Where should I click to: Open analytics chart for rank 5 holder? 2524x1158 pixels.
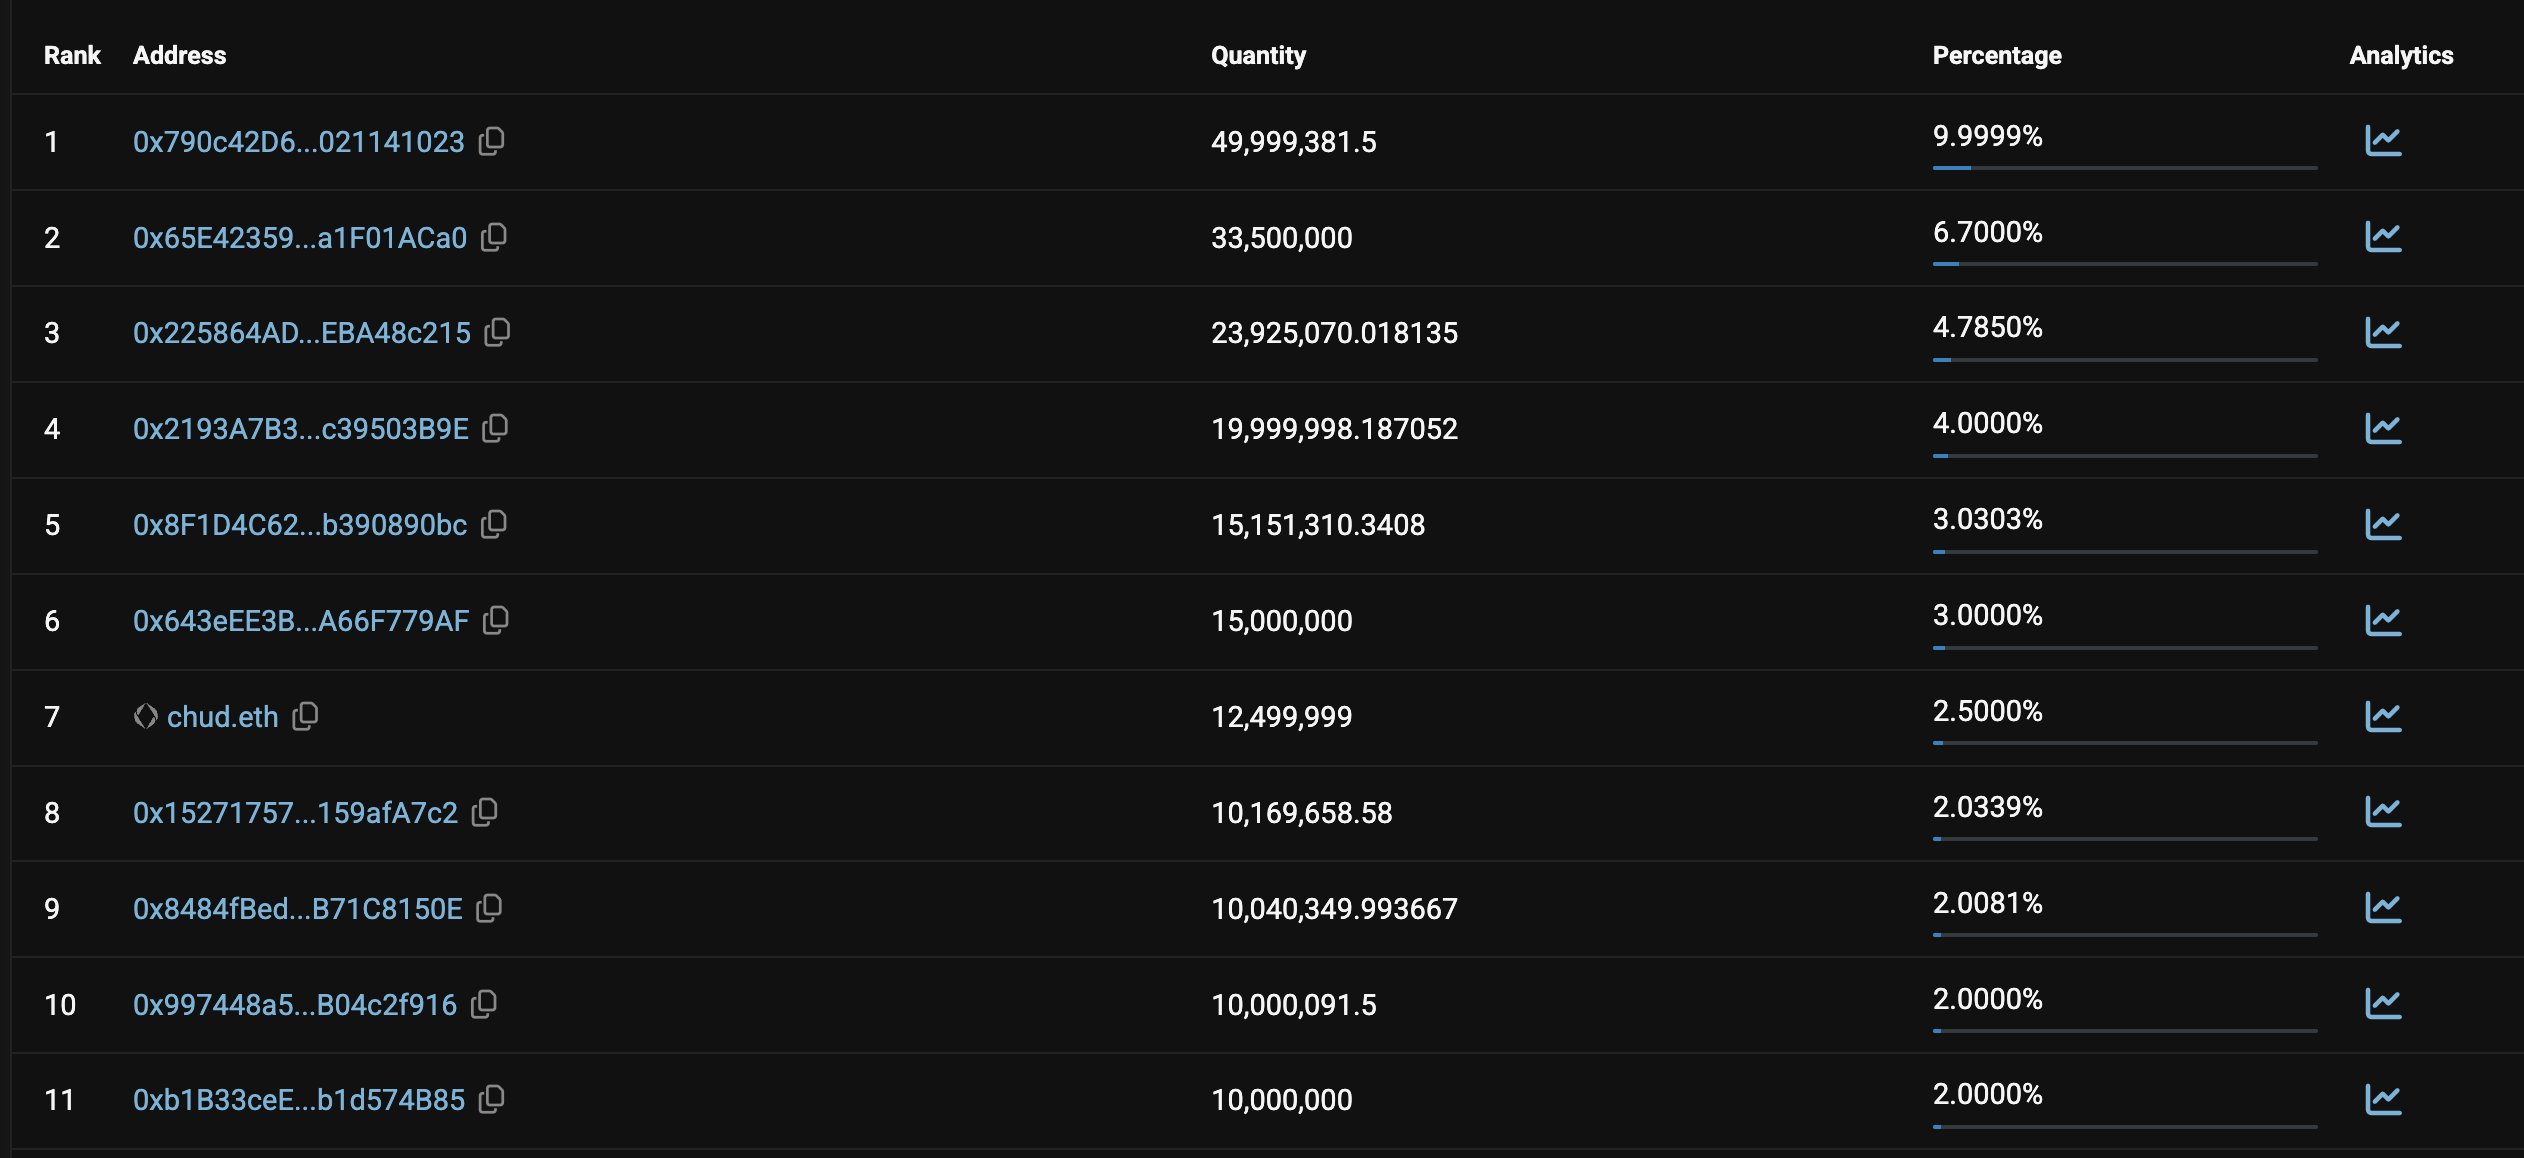click(x=2383, y=524)
